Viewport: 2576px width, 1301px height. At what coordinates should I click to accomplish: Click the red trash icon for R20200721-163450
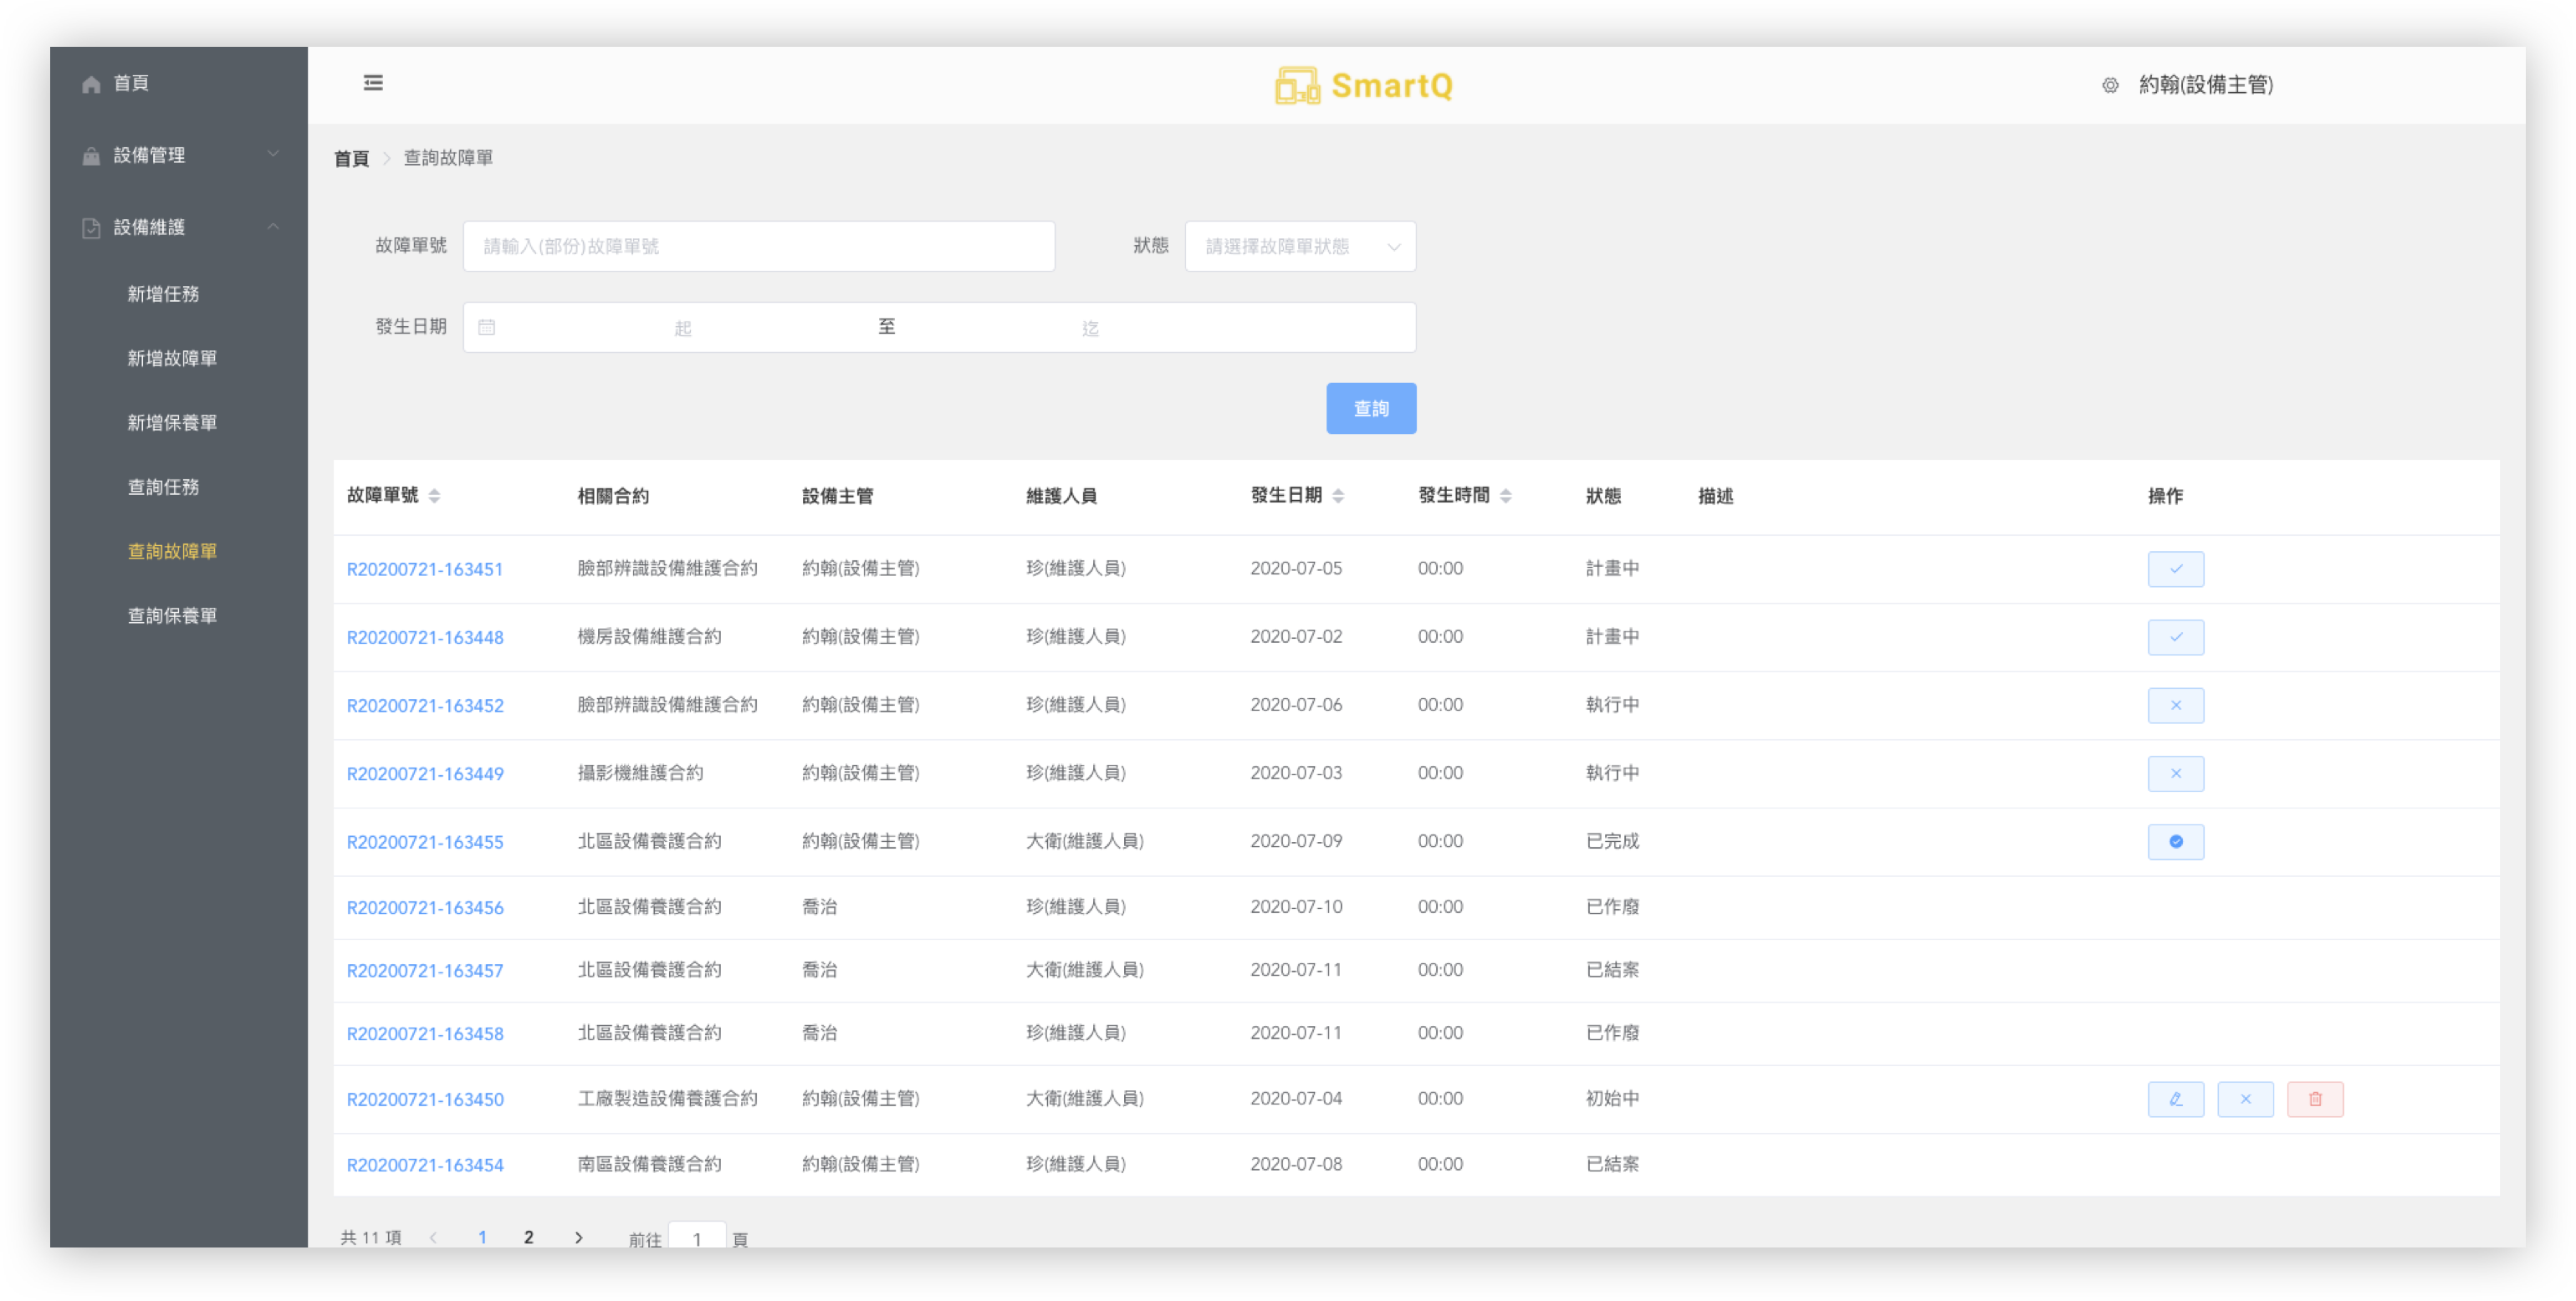2315,1099
